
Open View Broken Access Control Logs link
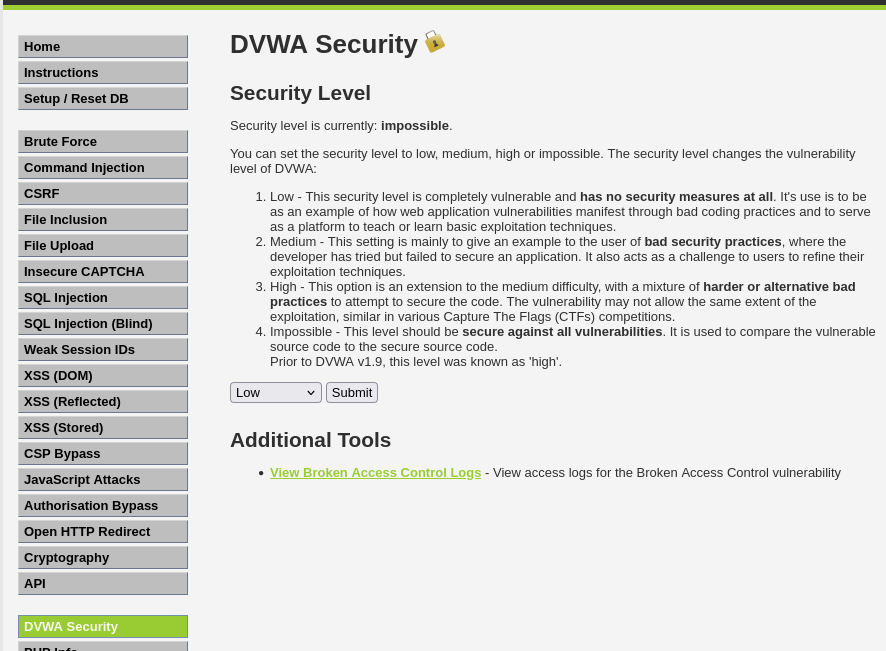(375, 472)
